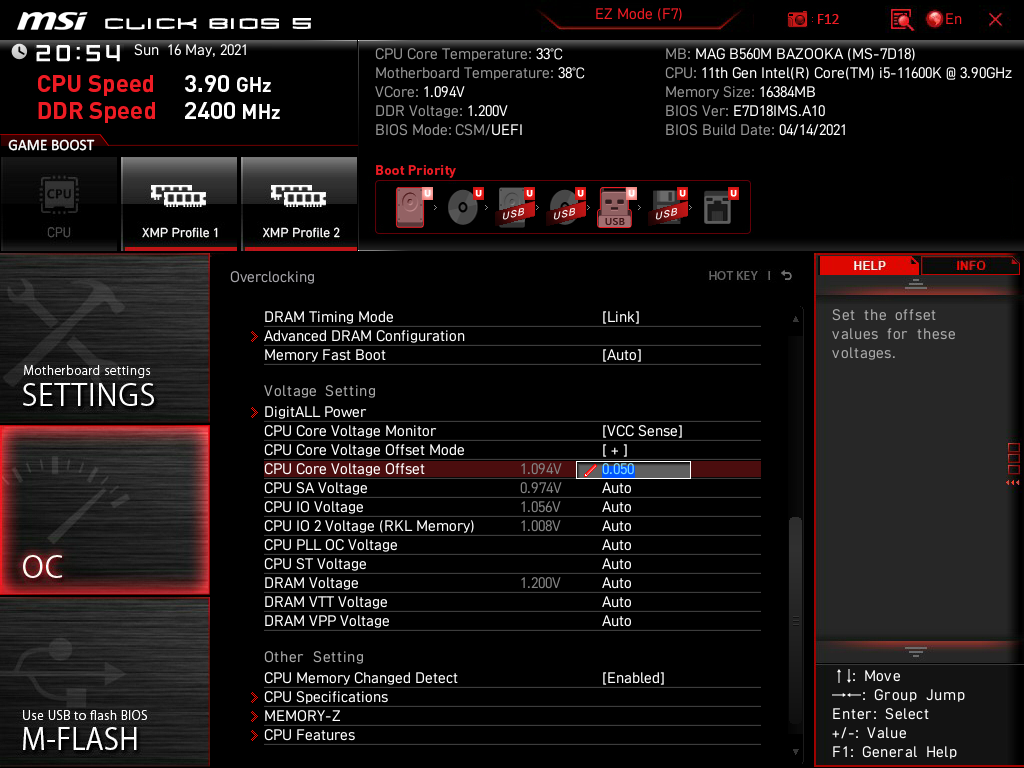
Task: Select the CPU PLL OC Voltage row
Action: [x=512, y=545]
